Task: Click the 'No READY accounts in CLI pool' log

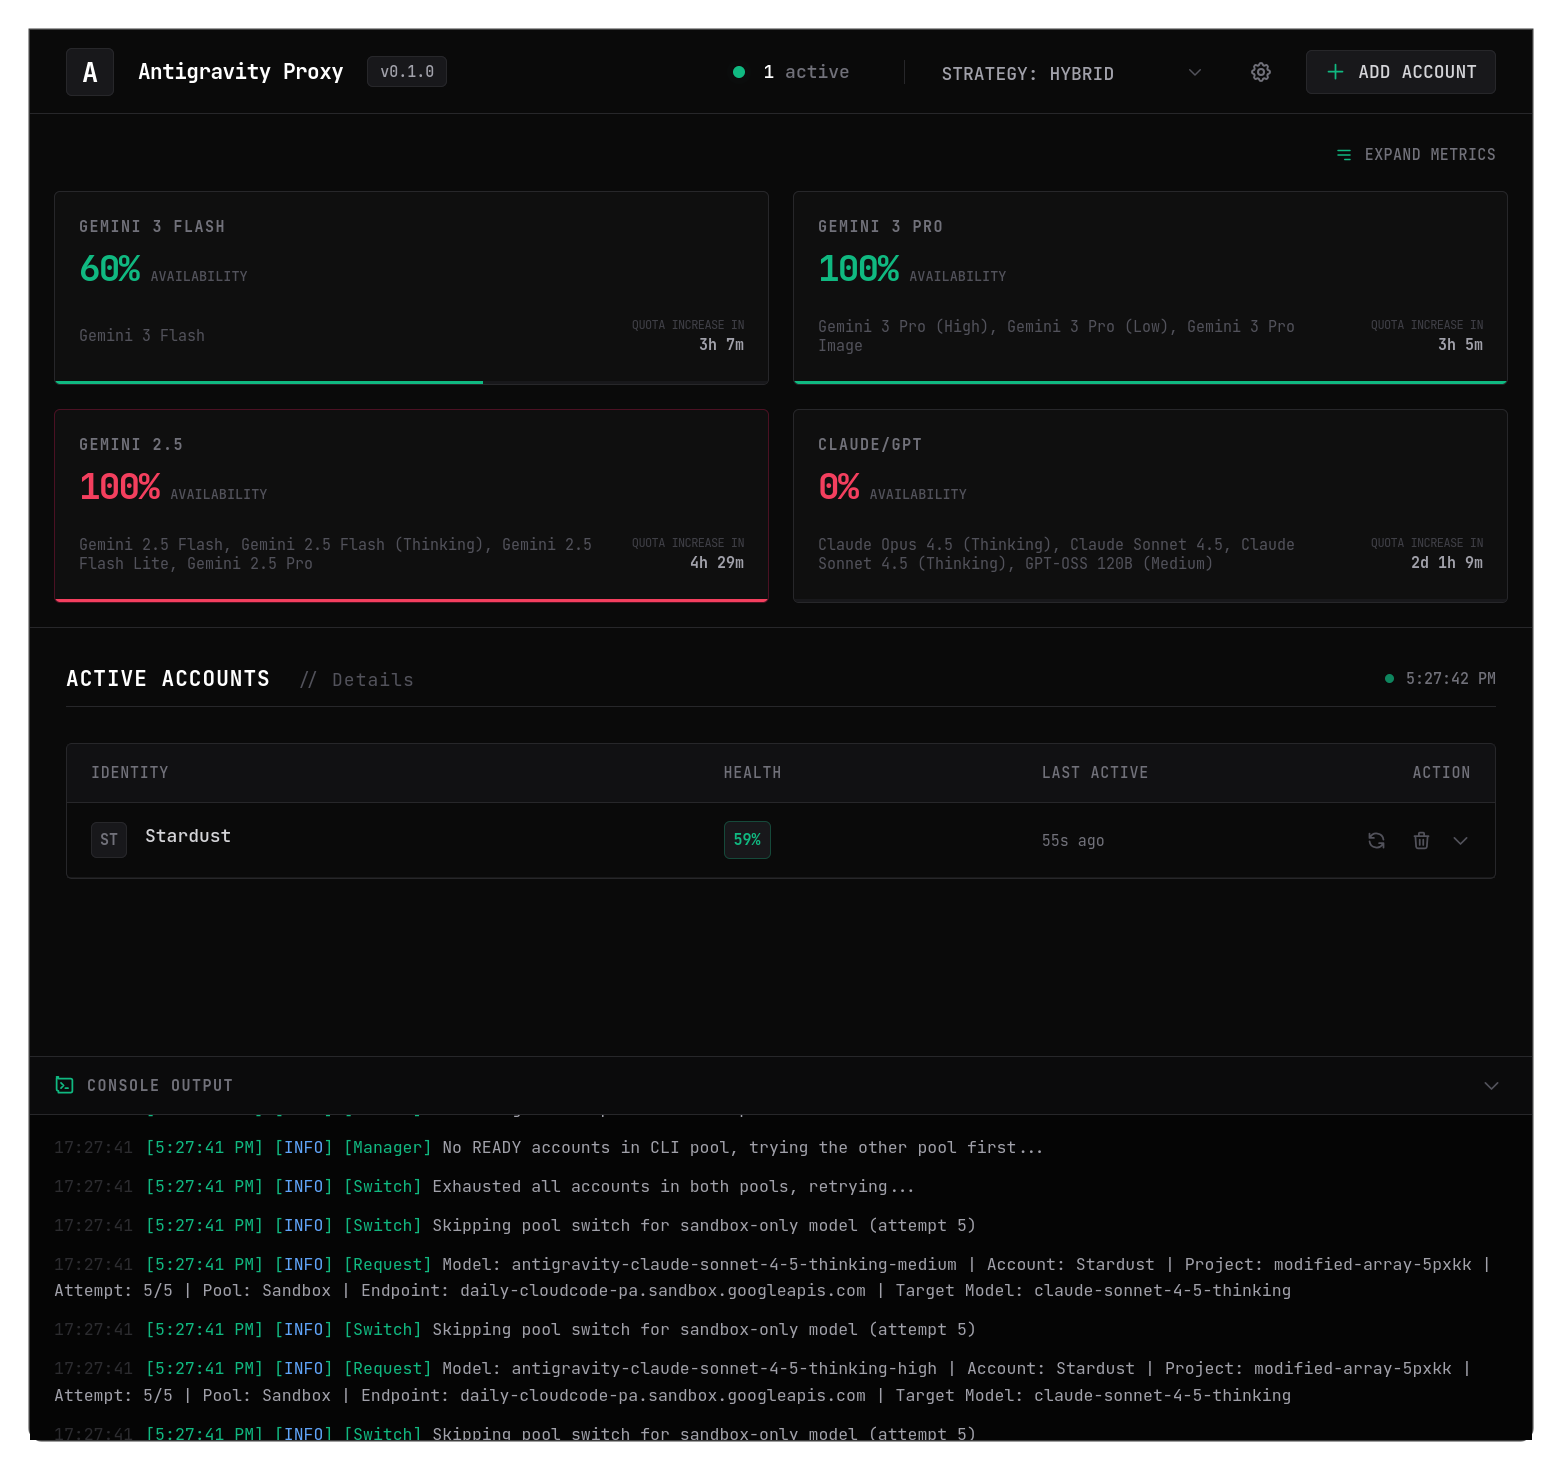Action: [549, 1148]
